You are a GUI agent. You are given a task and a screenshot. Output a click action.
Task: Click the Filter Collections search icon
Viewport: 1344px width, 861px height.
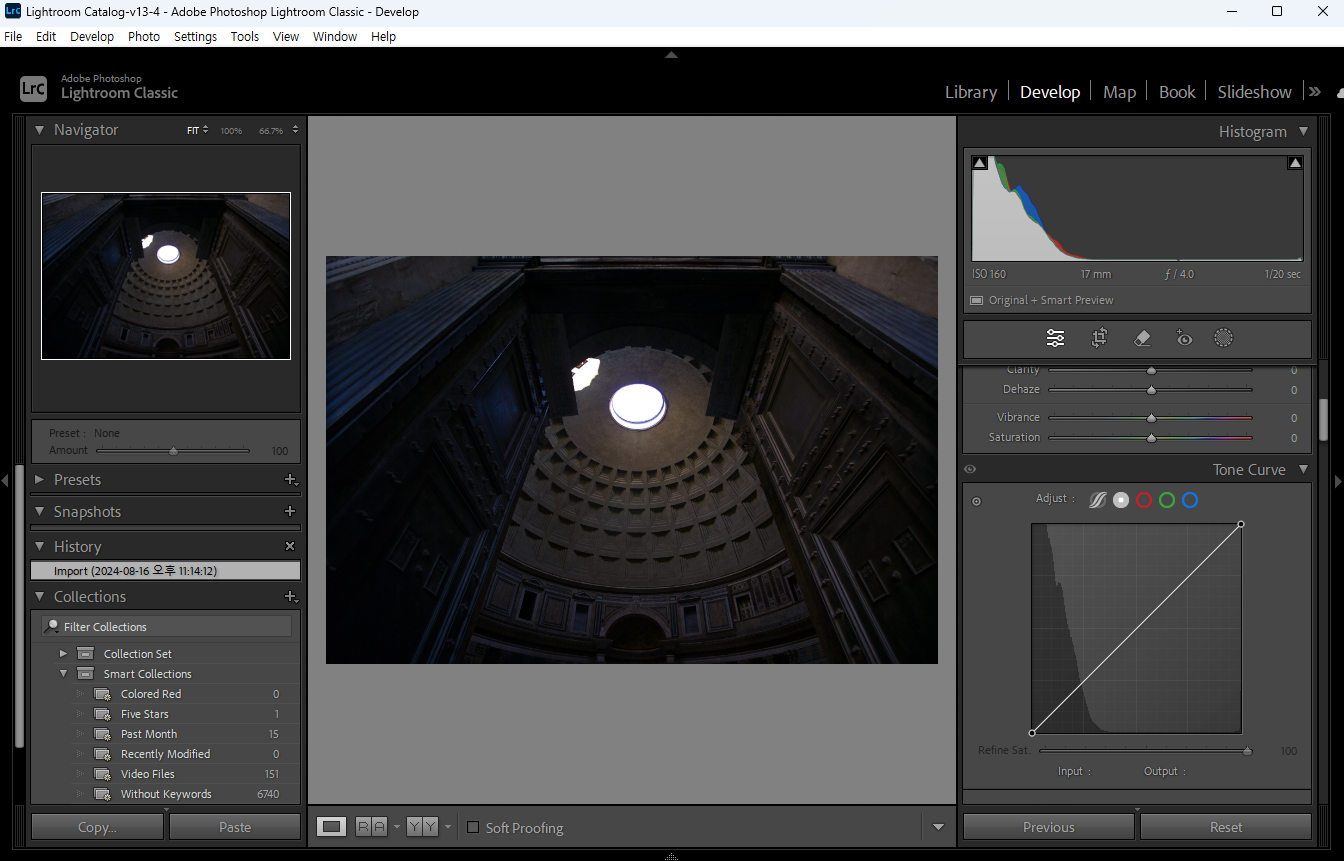click(52, 626)
